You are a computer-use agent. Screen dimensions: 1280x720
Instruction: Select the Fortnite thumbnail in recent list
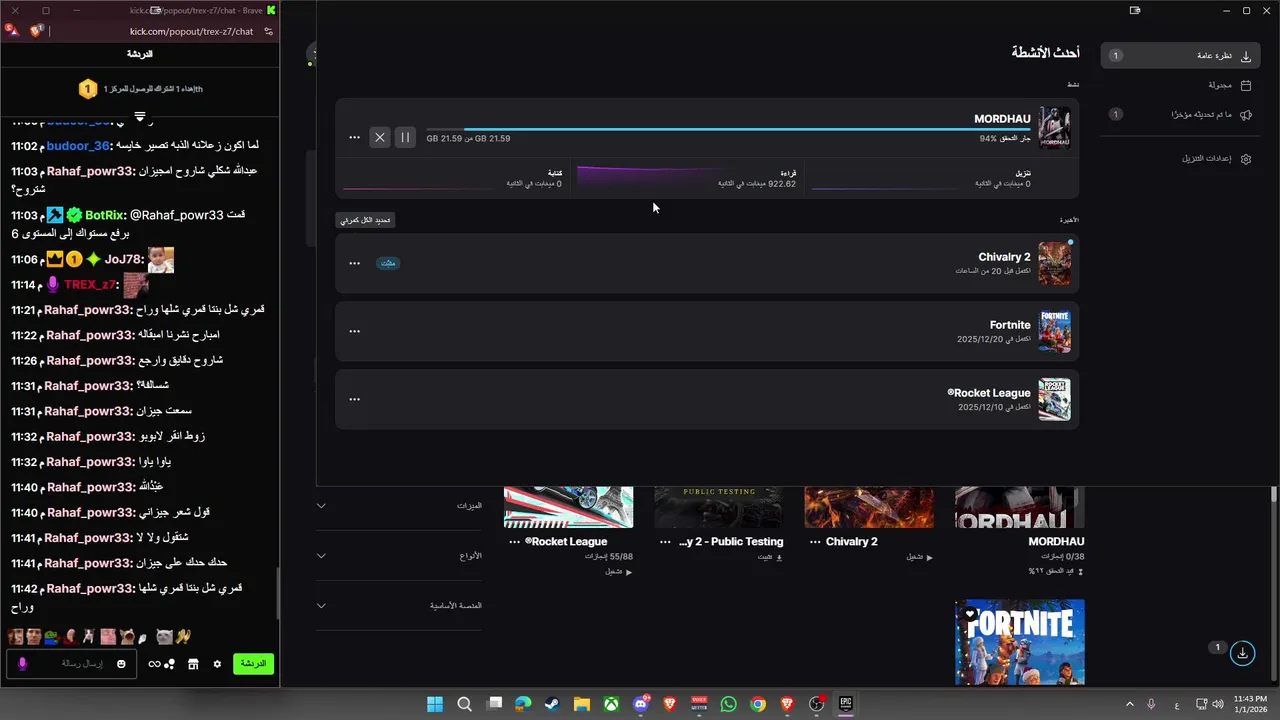pos(1055,331)
